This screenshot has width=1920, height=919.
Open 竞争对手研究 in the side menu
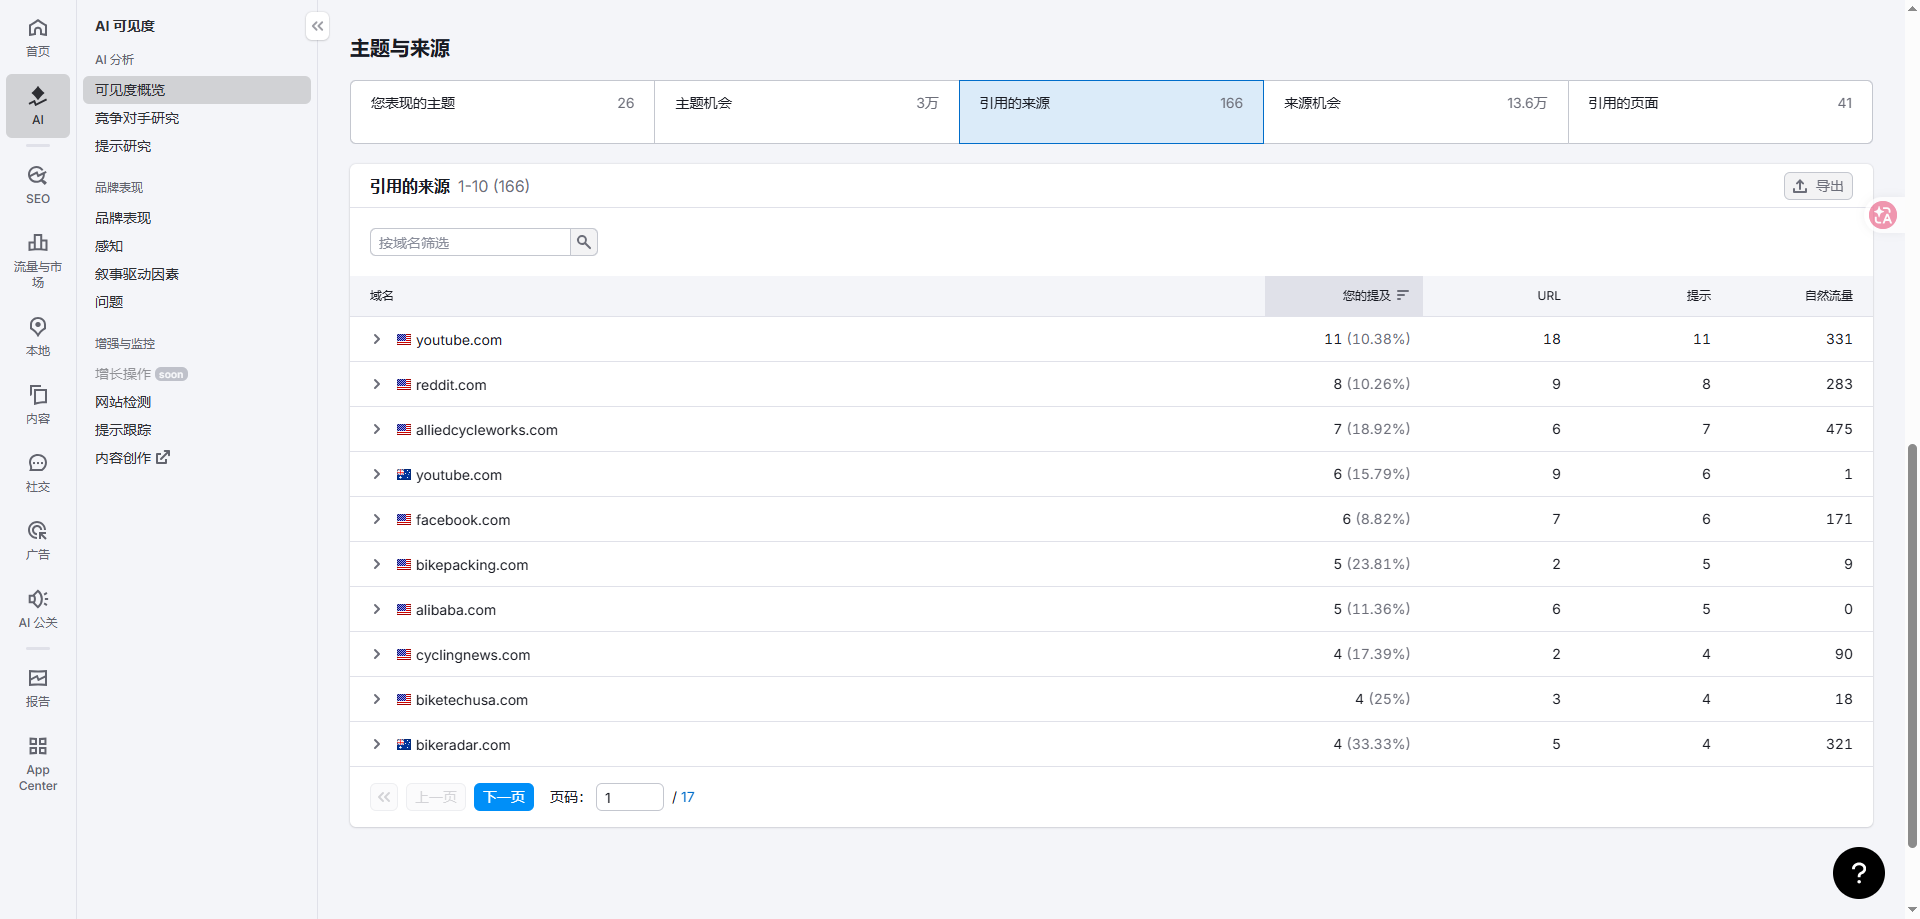point(137,118)
